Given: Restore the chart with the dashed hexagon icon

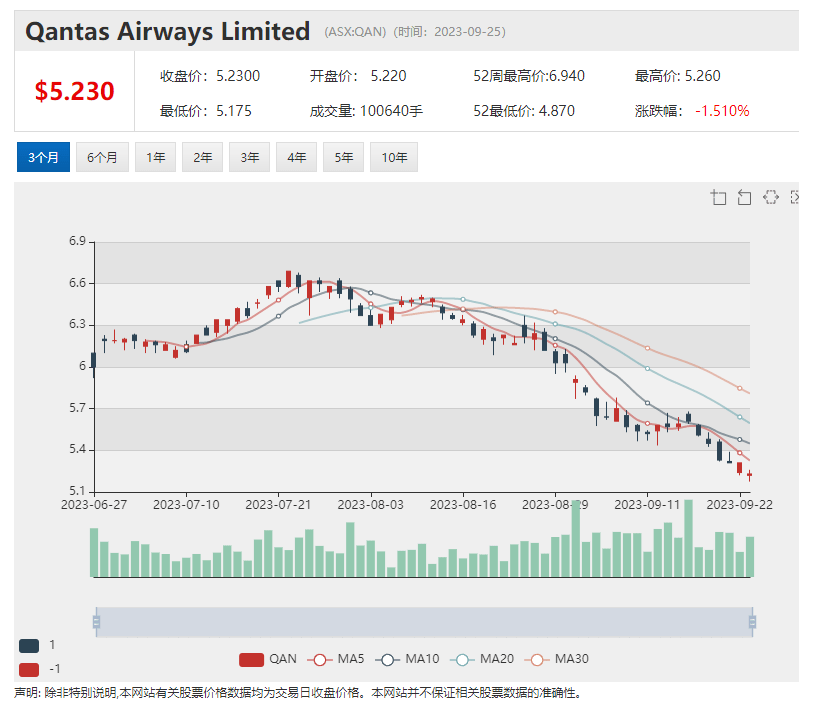Looking at the screenshot, I should pyautogui.click(x=771, y=198).
